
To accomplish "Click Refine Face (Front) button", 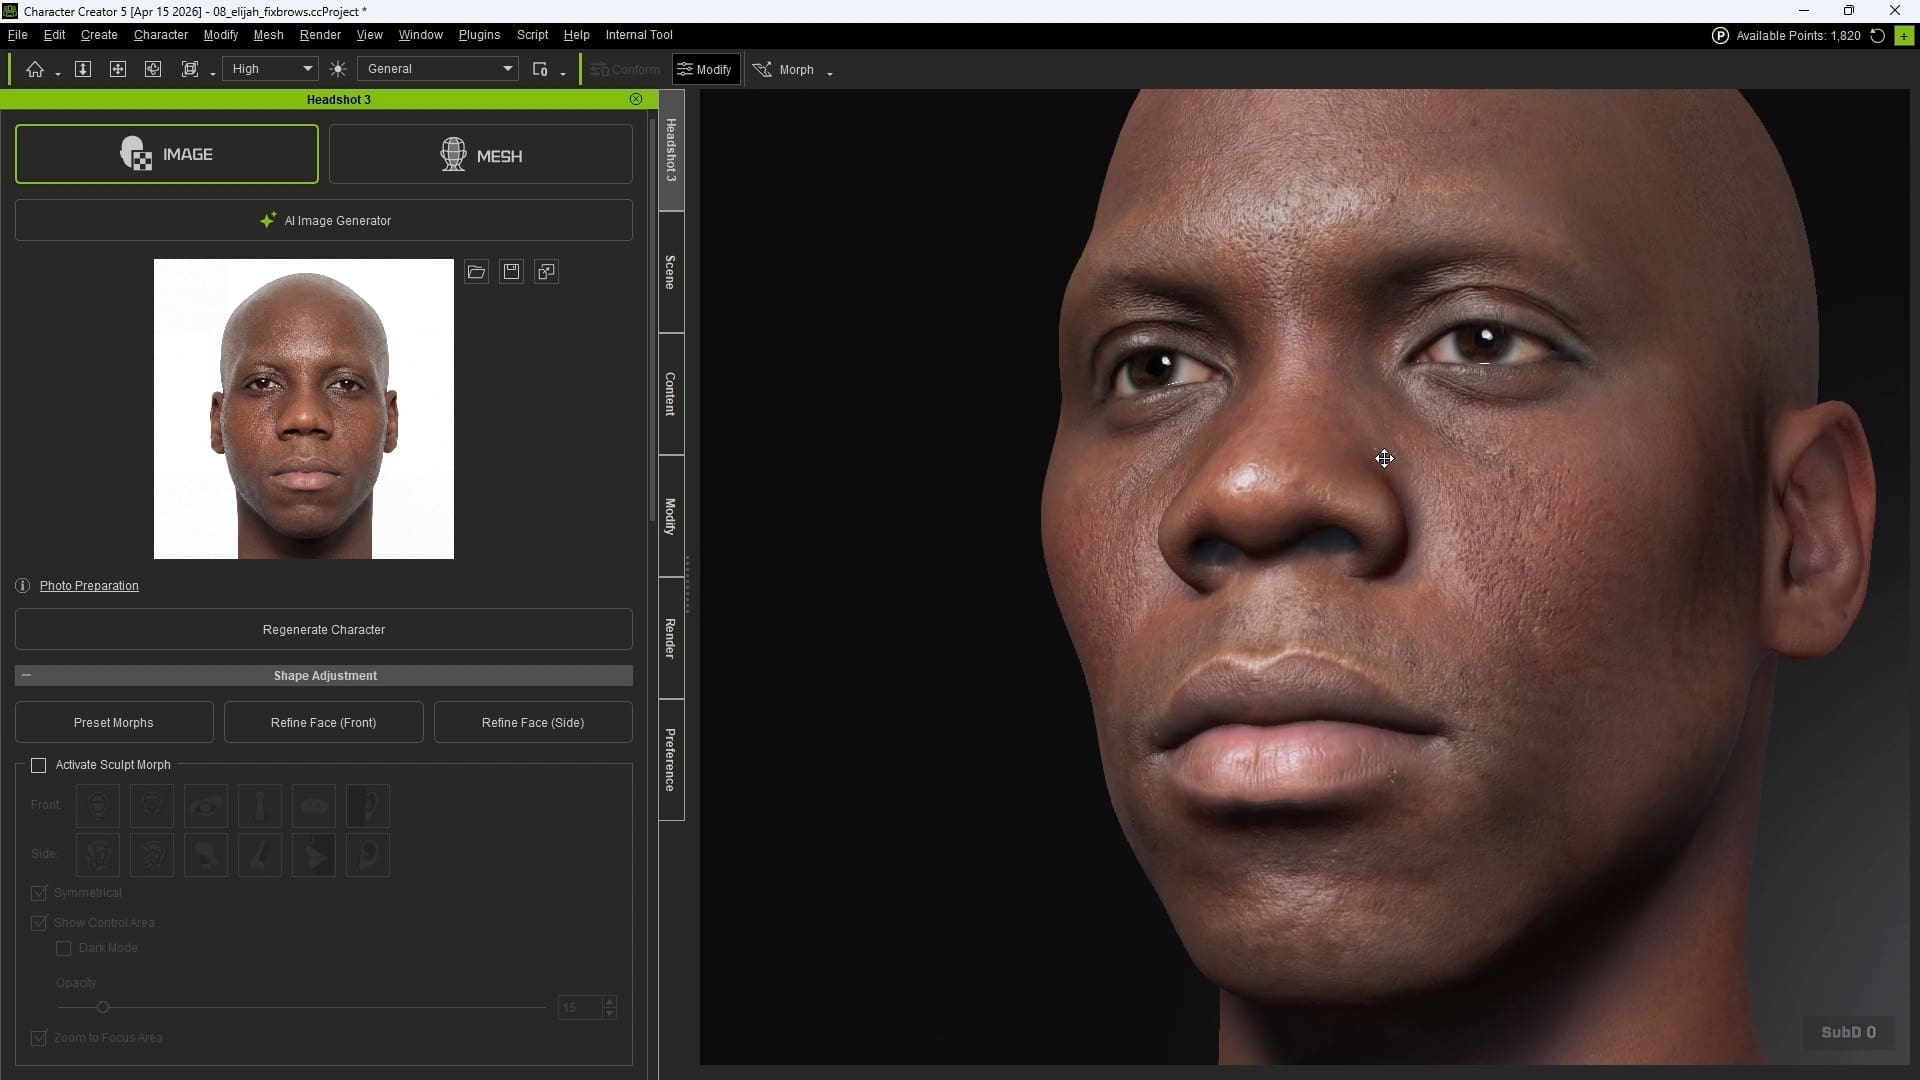I will [324, 723].
